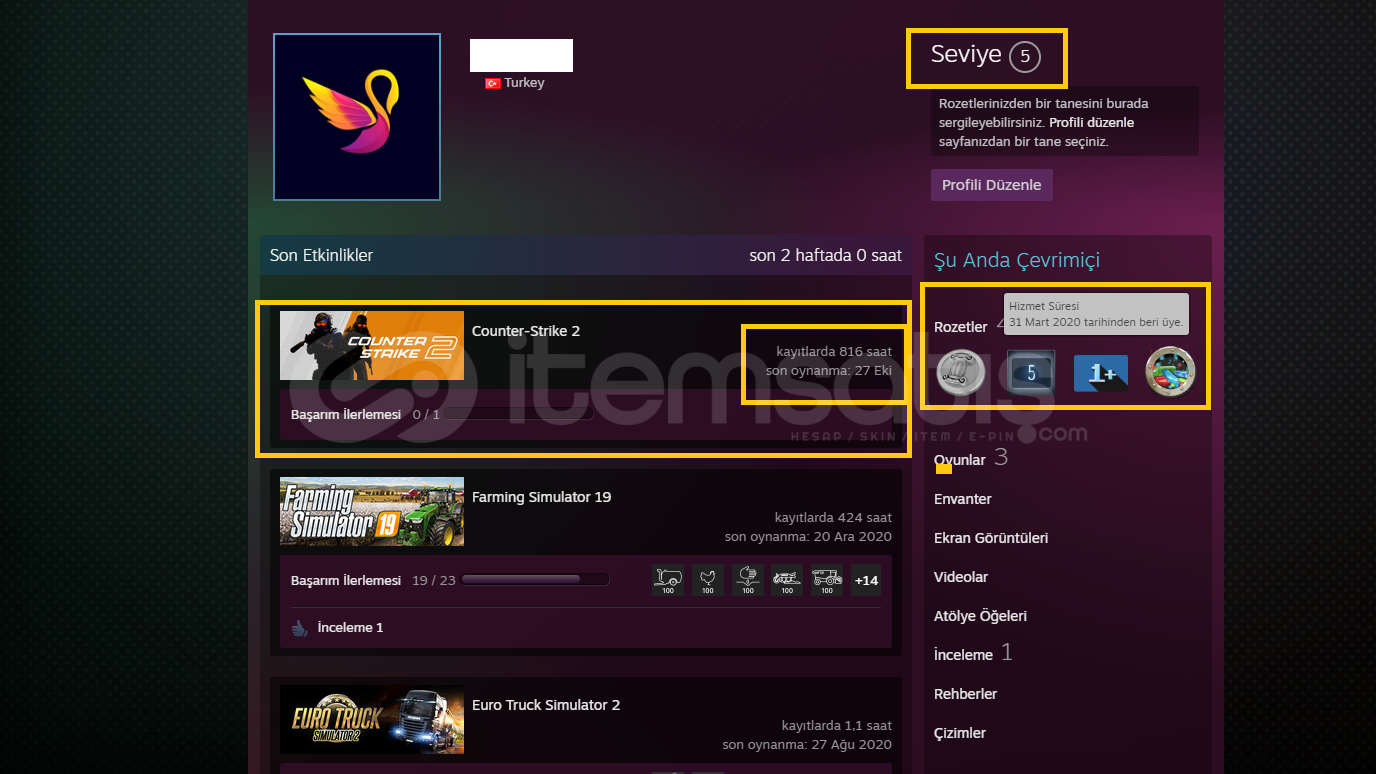Screen dimensions: 1376x774
Task: Open the Rozetler badges link
Action: point(961,327)
